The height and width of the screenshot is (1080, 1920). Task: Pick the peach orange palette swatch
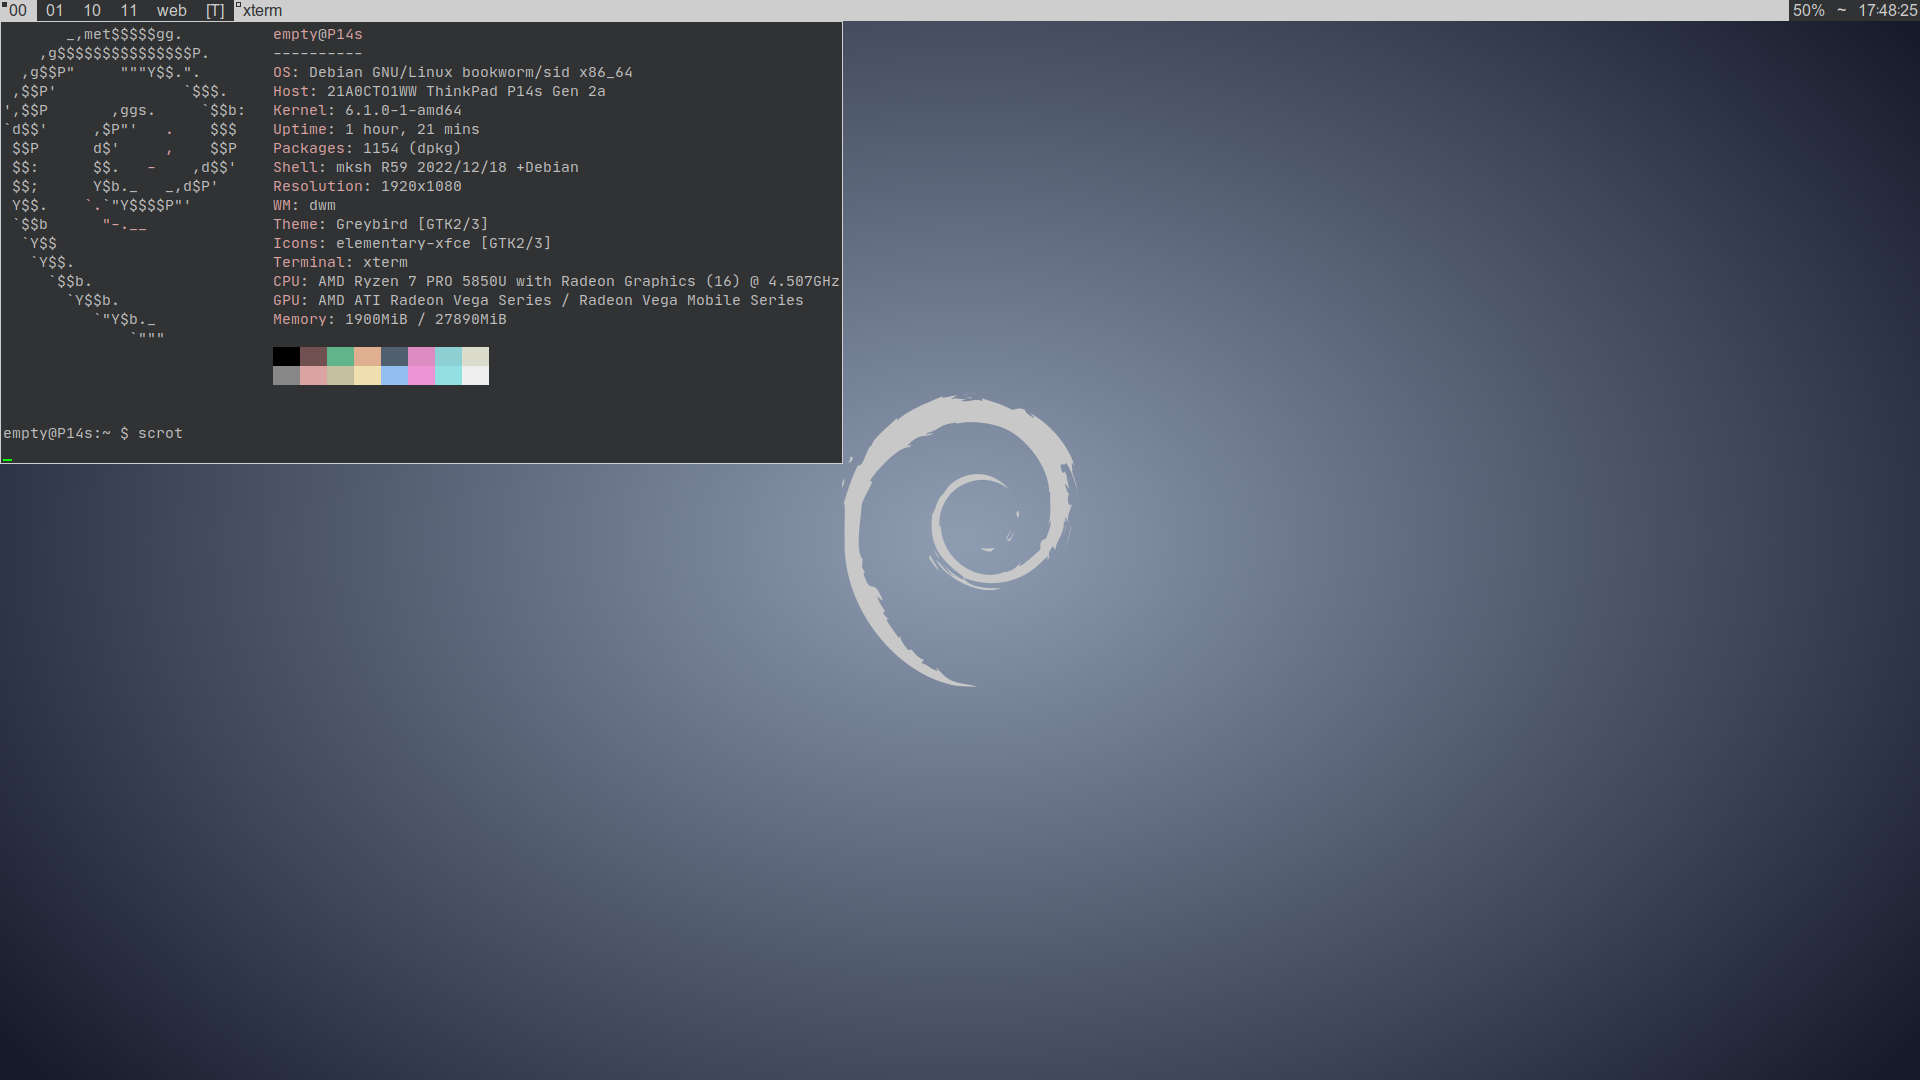[367, 357]
